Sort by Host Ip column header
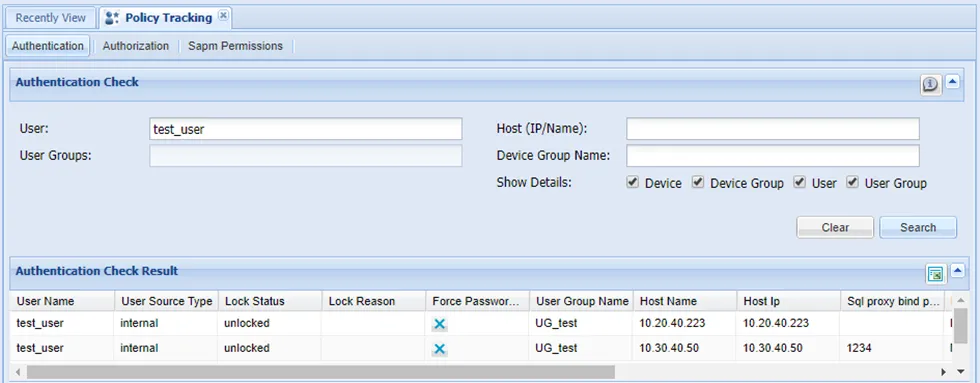The image size is (980, 383). [x=789, y=301]
